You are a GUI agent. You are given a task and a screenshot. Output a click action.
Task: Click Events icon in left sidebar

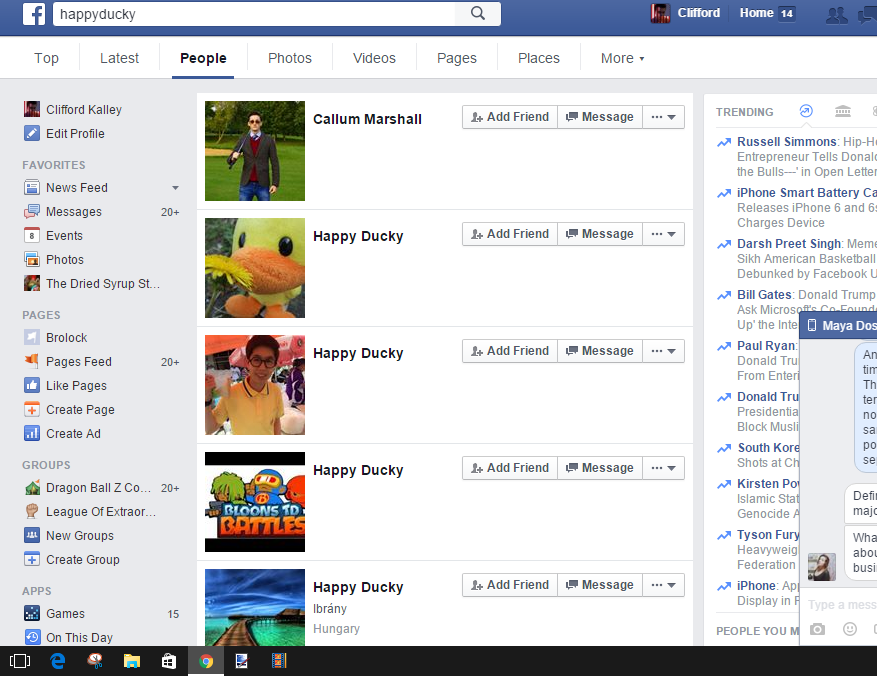click(x=32, y=236)
